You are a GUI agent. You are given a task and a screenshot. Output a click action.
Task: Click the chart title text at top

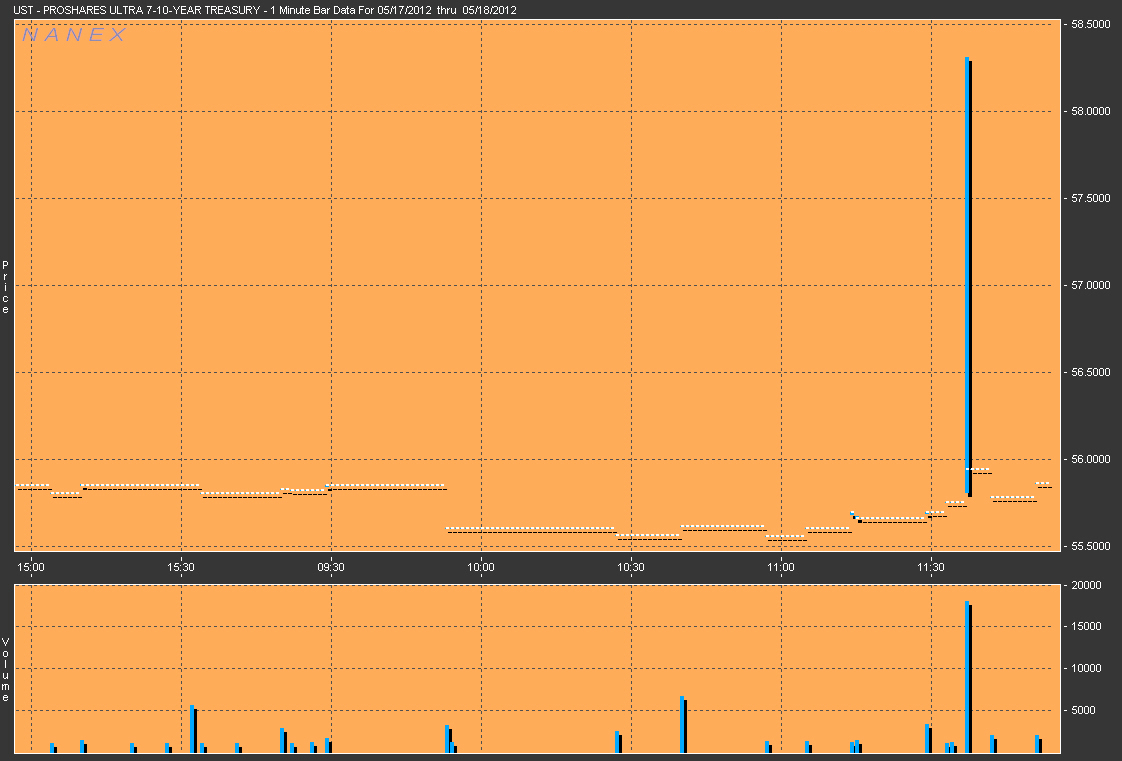(x=265, y=10)
